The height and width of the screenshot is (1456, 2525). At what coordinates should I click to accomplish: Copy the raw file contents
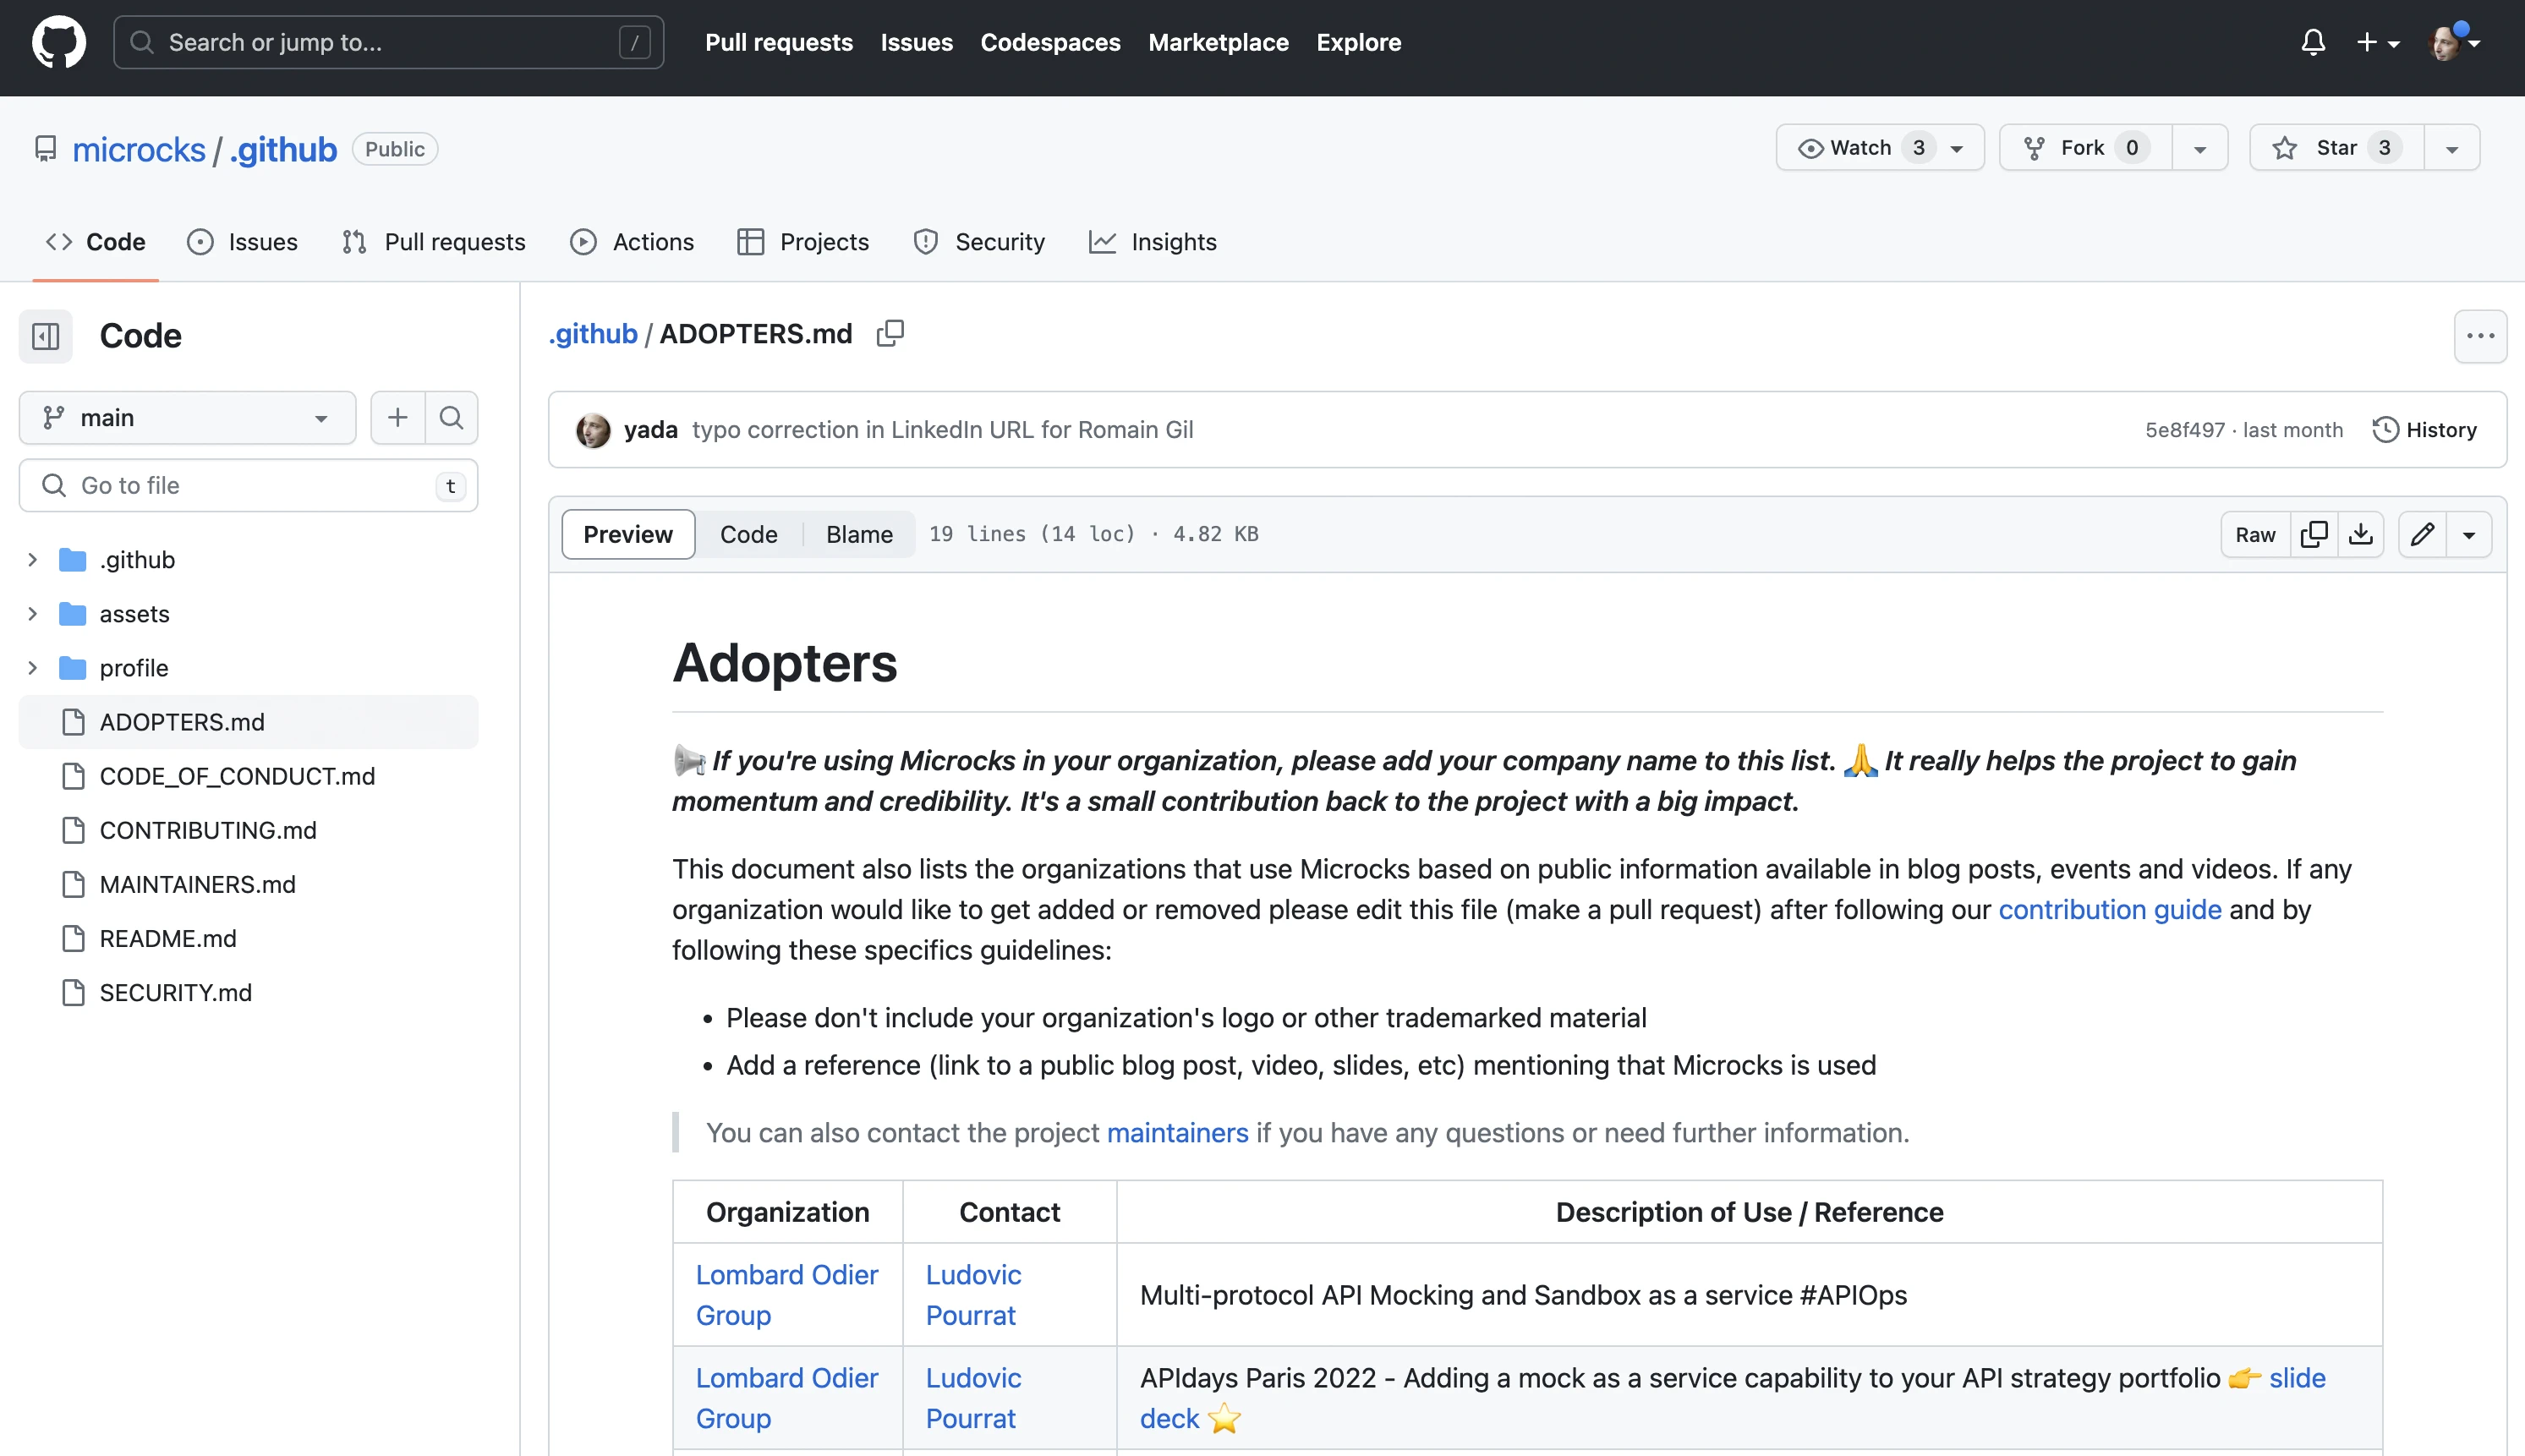pyautogui.click(x=2315, y=533)
